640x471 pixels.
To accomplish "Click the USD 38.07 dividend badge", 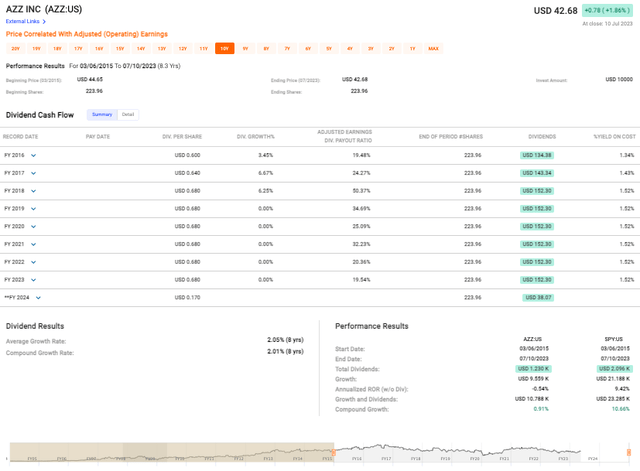I will pyautogui.click(x=538, y=298).
